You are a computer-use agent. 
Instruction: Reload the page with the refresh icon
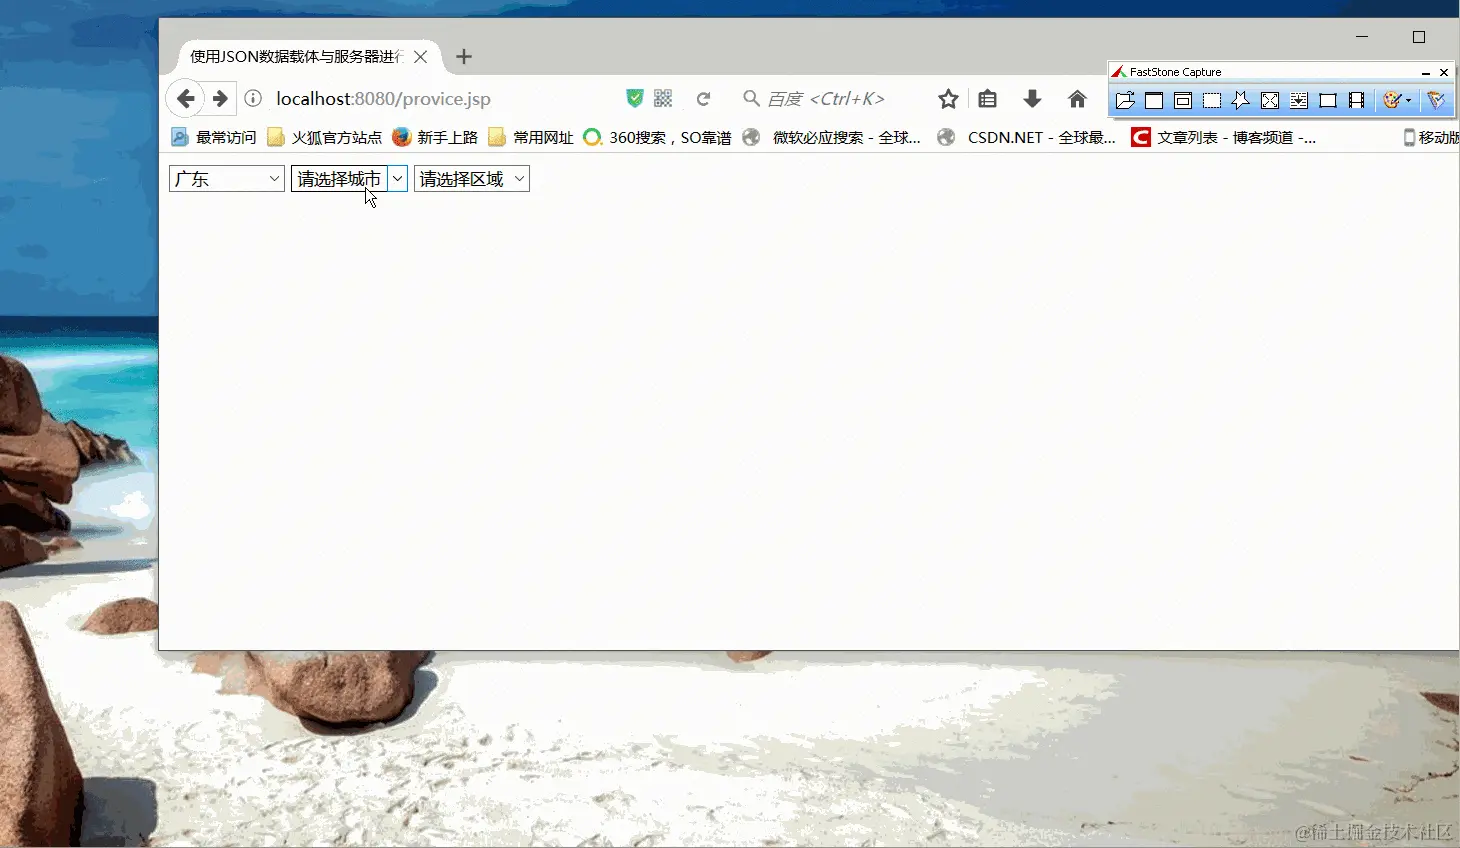703,99
